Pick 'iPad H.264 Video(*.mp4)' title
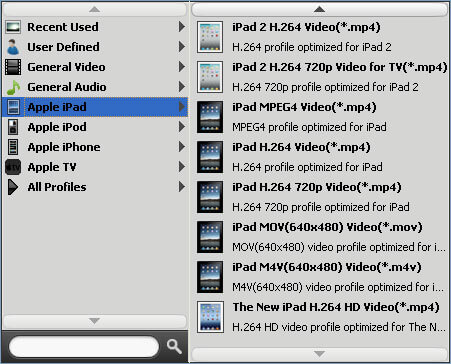Screen dimensions: 451x364 coord(301,147)
